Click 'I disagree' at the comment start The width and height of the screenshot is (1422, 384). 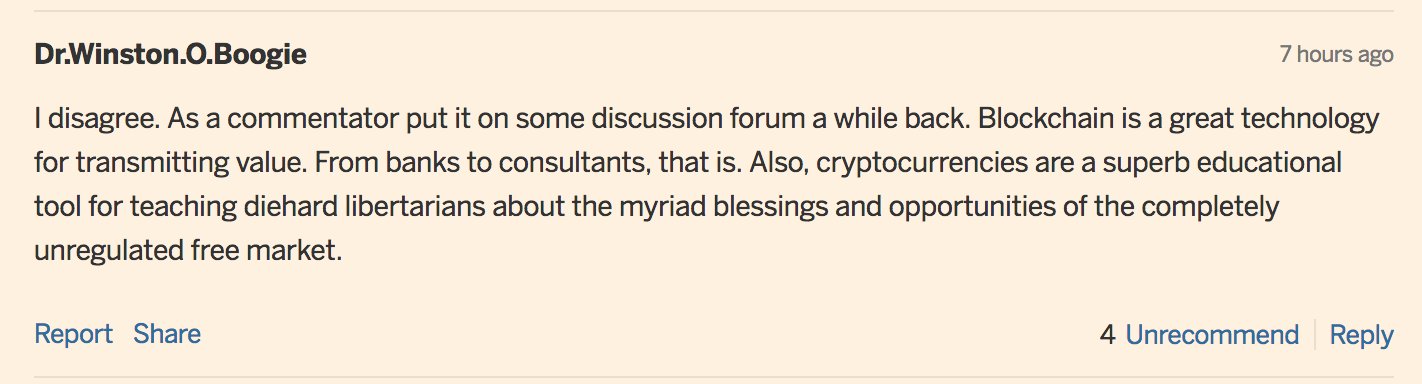click(93, 121)
